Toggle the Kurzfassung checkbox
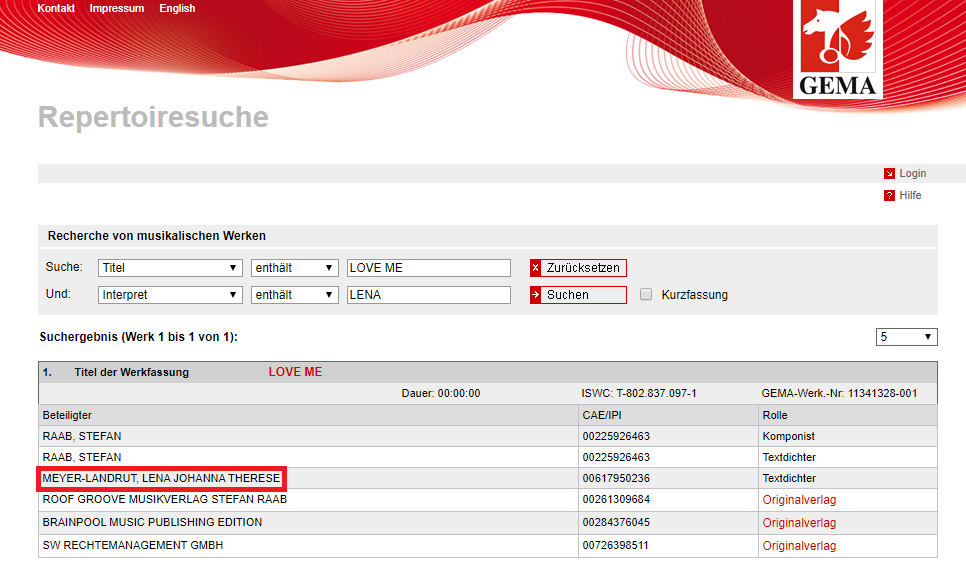The height and width of the screenshot is (569, 966). [x=646, y=294]
